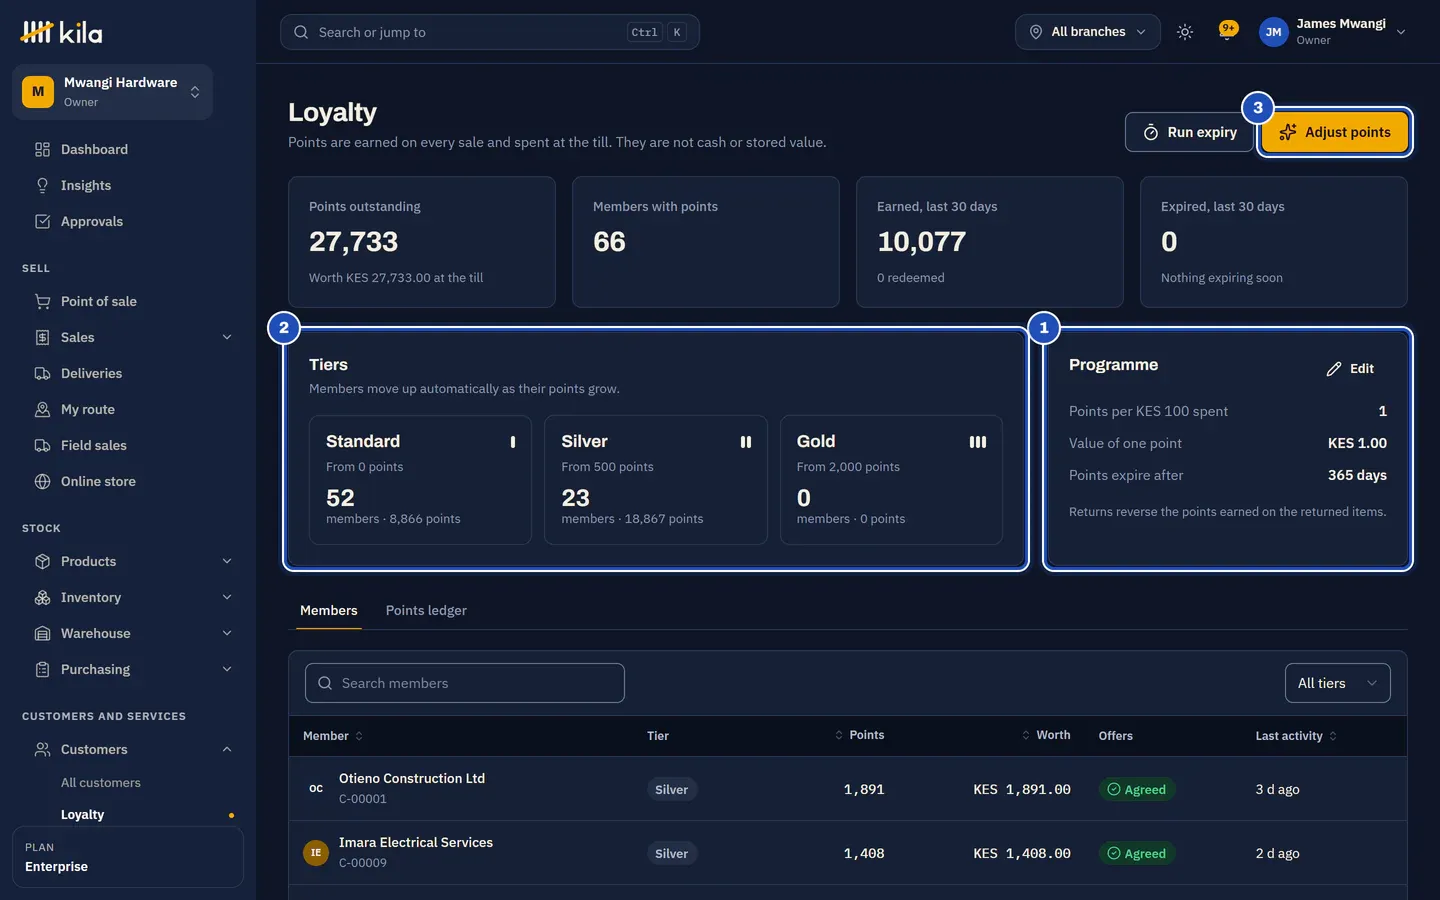Click the Dashboard grid icon
The height and width of the screenshot is (900, 1440).
pos(42,149)
